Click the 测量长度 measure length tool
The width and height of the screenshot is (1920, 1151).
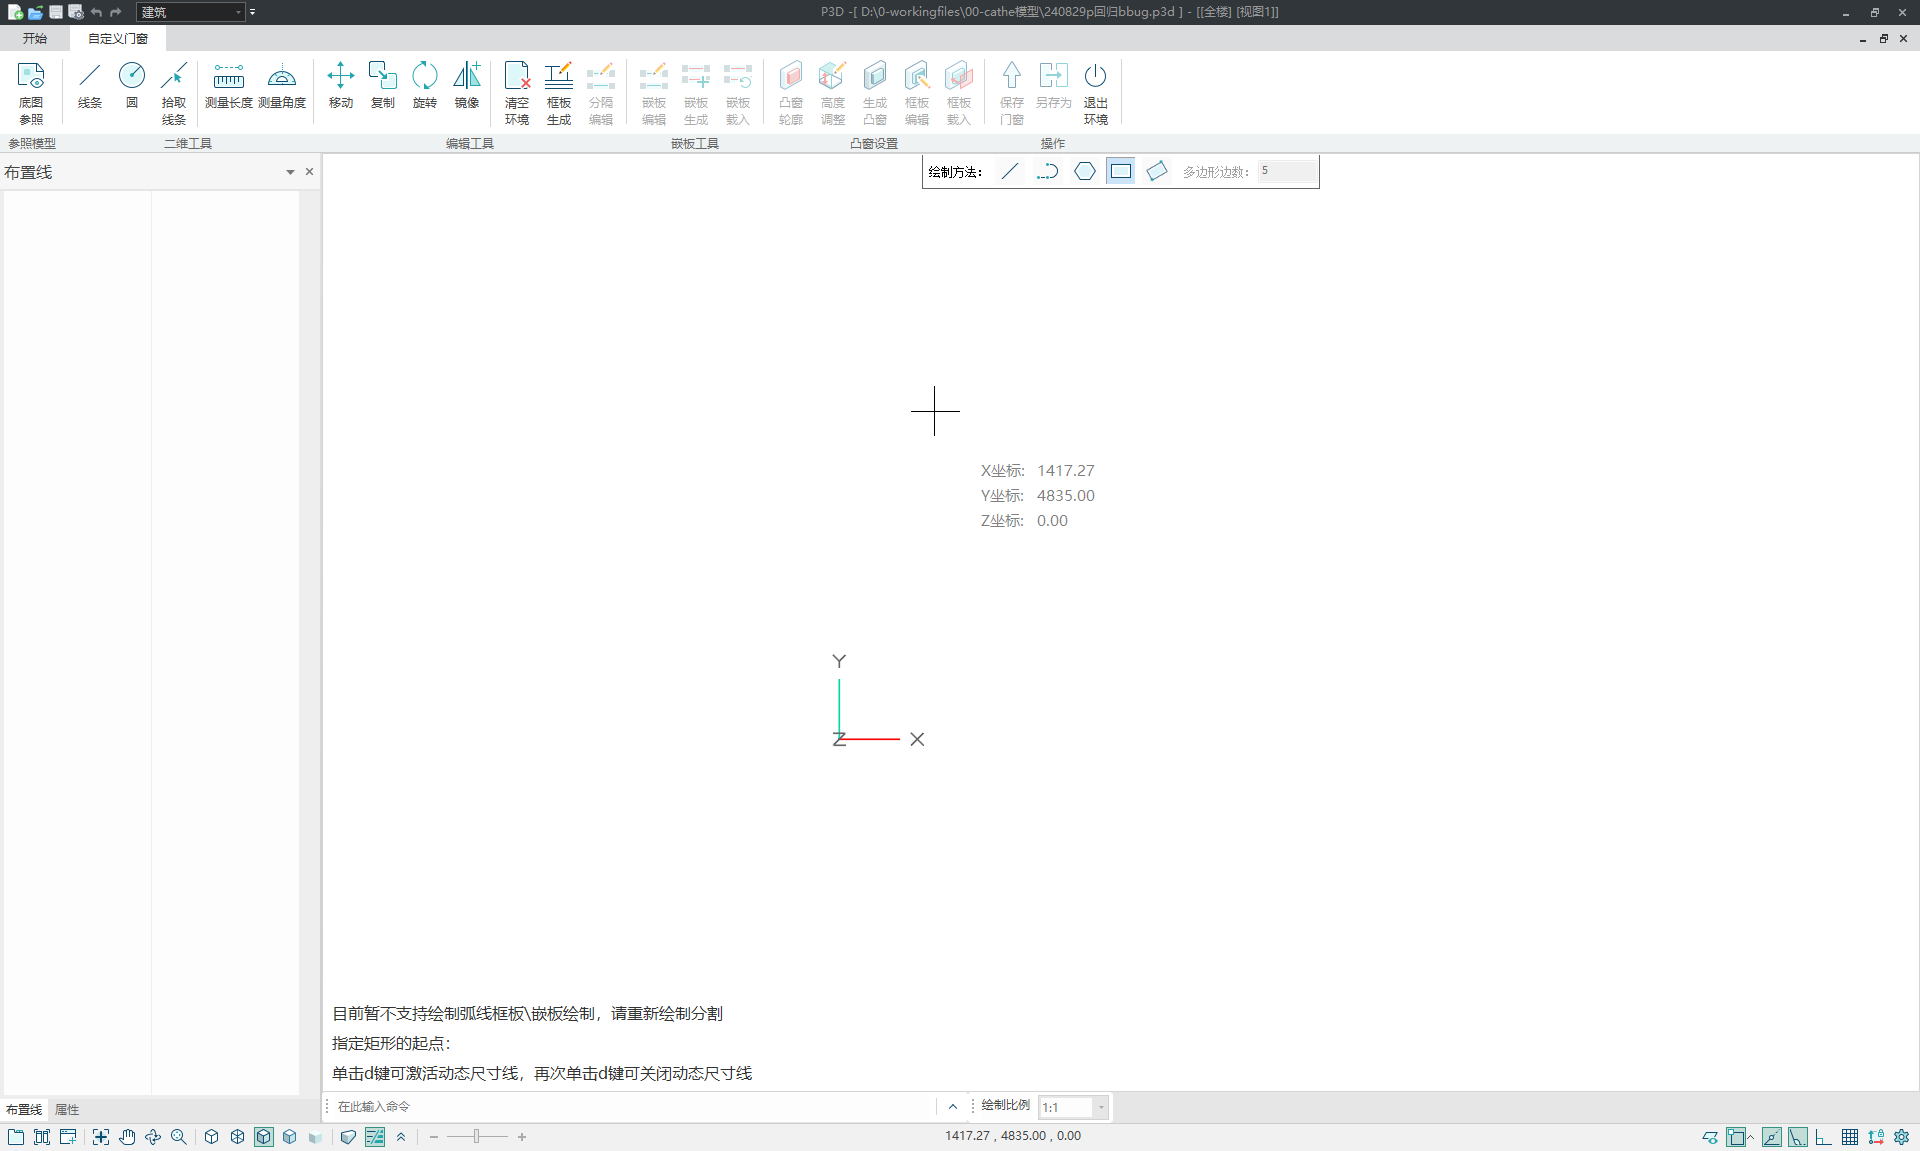228,84
